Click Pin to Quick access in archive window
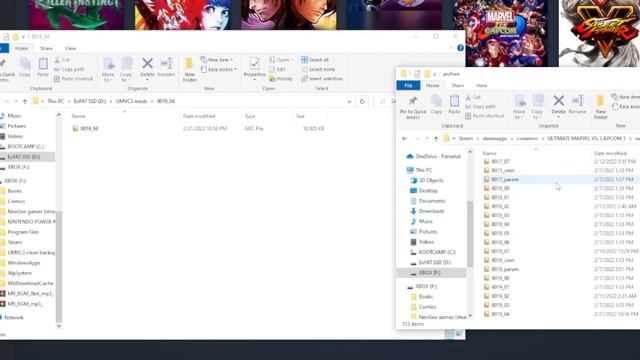 (x=413, y=107)
